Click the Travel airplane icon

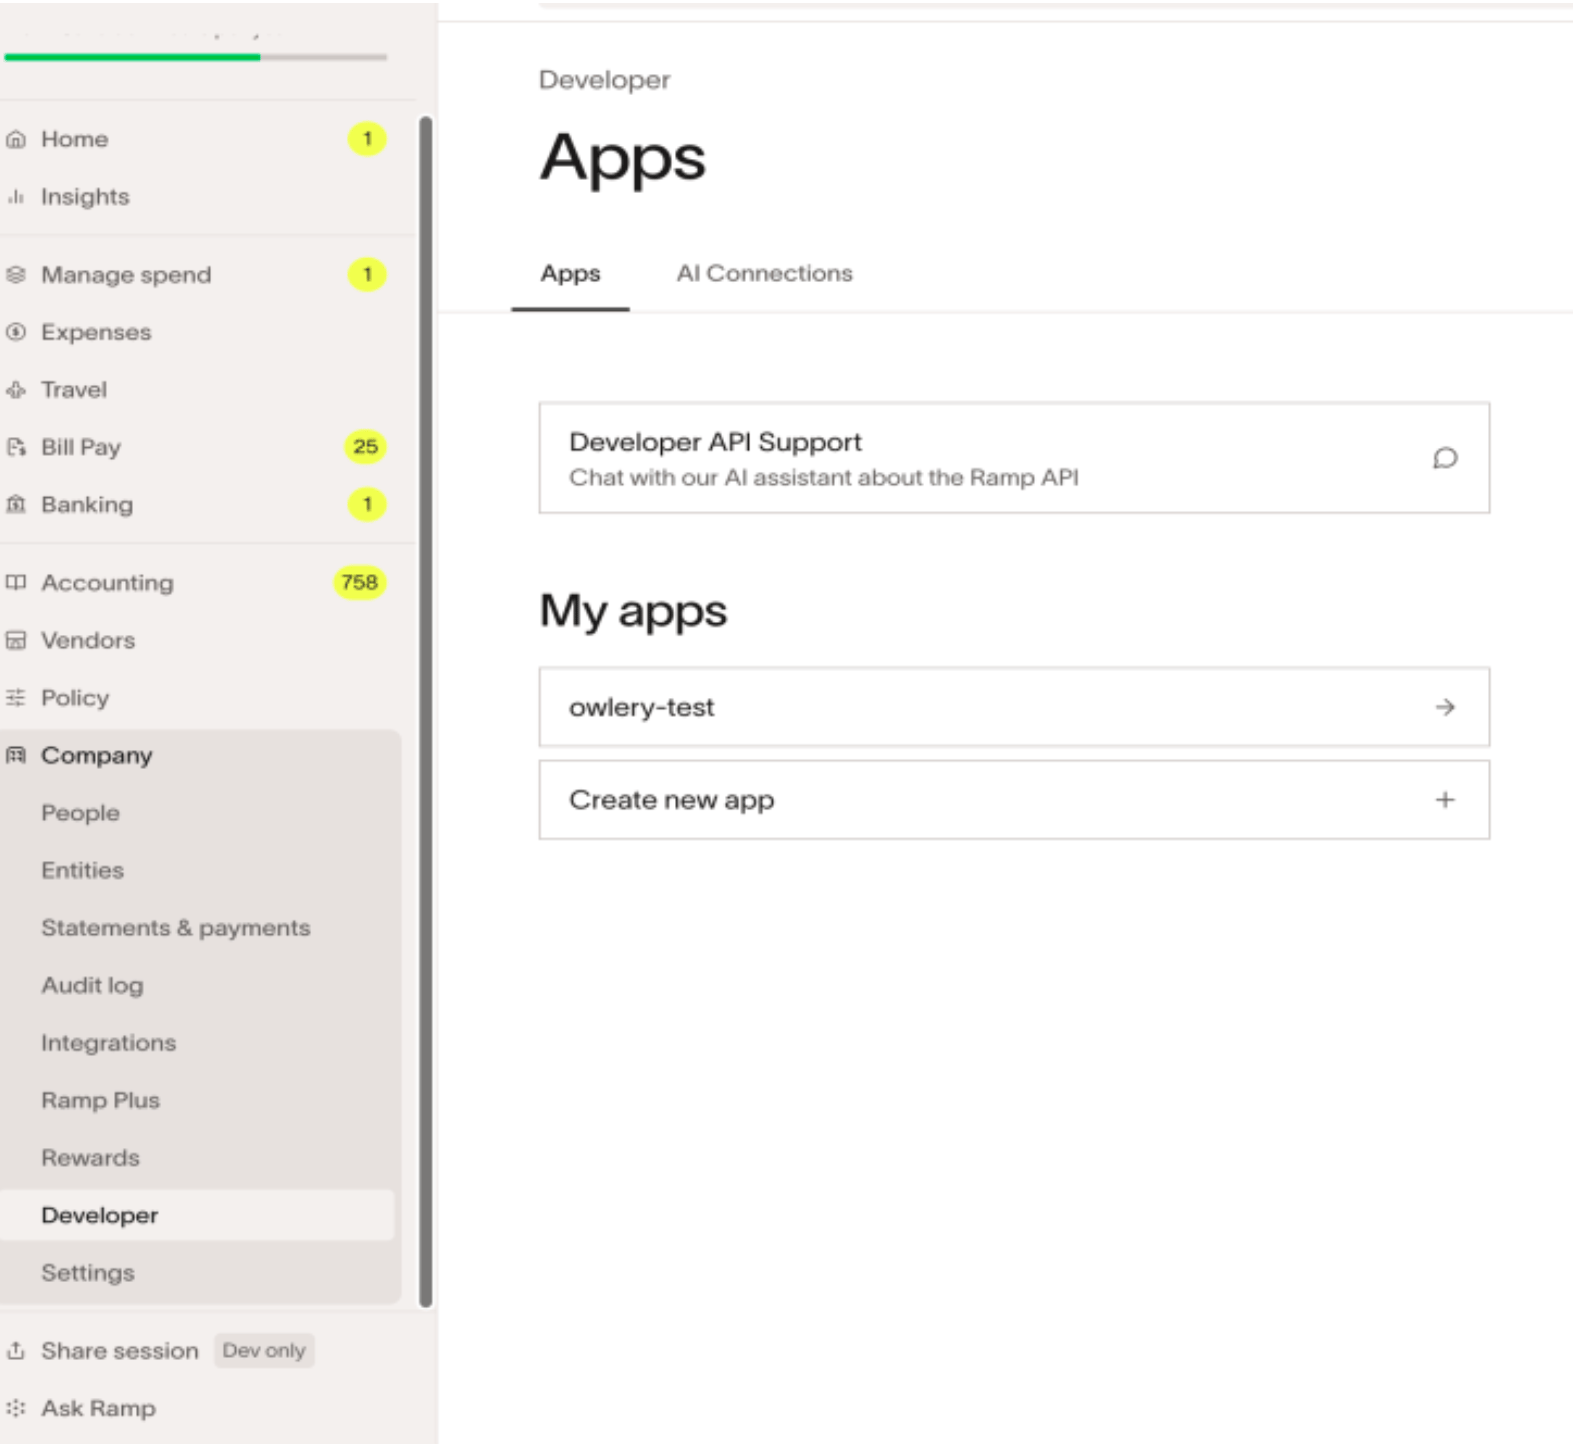click(15, 390)
